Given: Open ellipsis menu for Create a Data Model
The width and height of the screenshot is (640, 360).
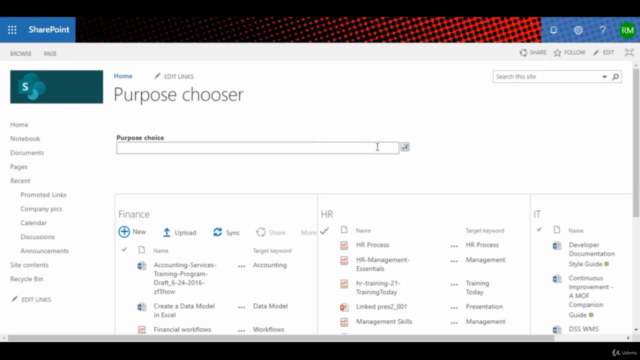Looking at the screenshot, I should click(242, 307).
